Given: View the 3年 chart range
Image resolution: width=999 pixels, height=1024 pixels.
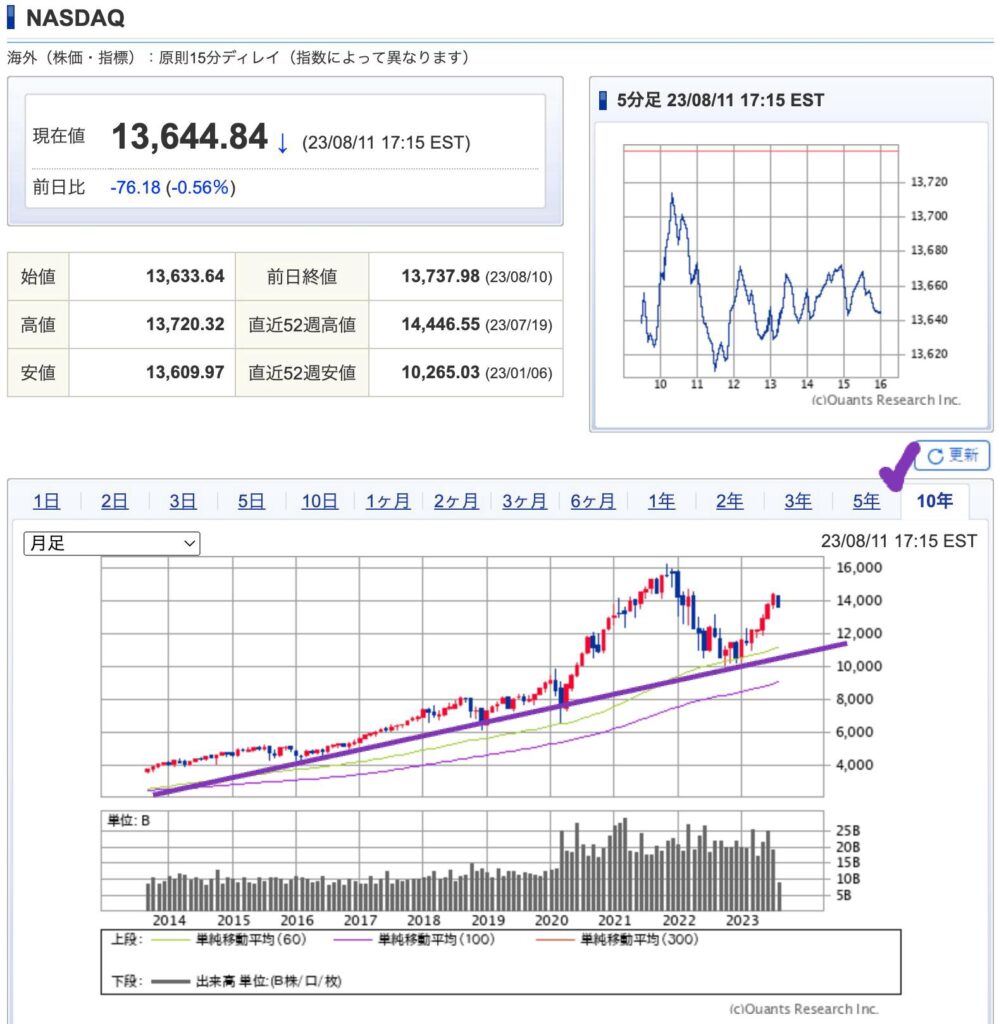Looking at the screenshot, I should click(x=798, y=501).
